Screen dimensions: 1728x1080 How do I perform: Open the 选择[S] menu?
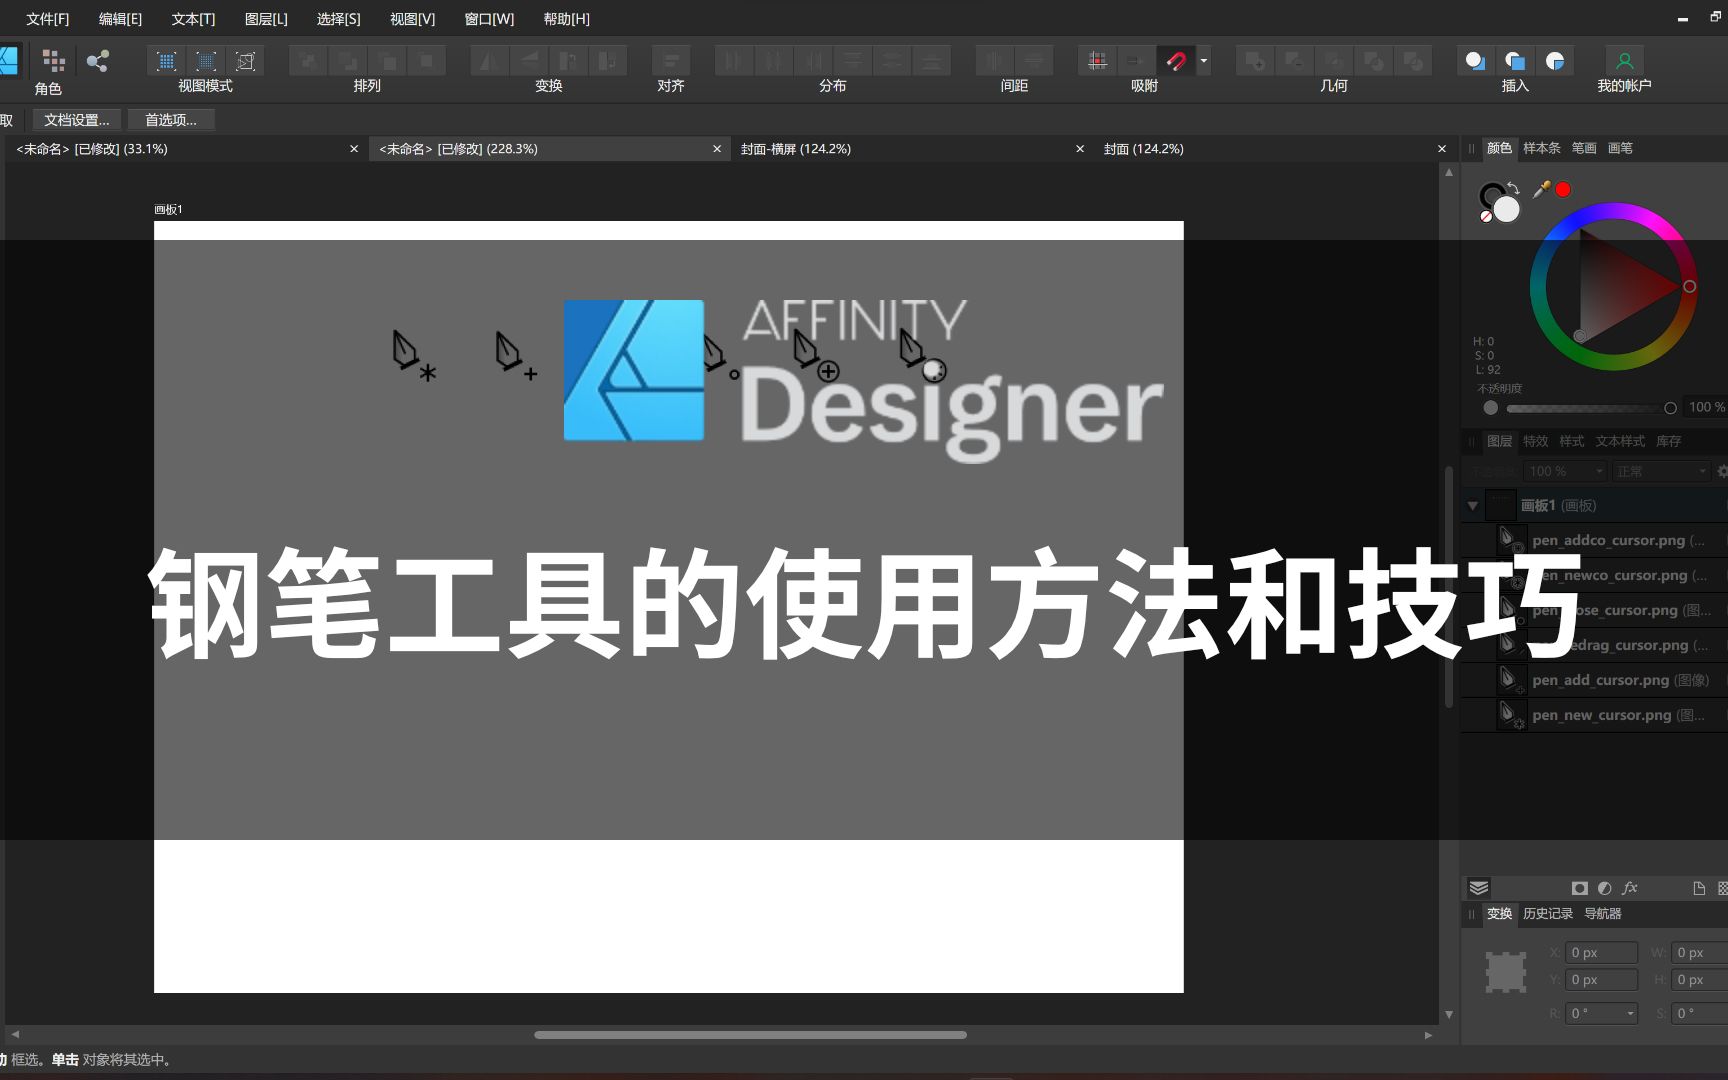click(339, 19)
